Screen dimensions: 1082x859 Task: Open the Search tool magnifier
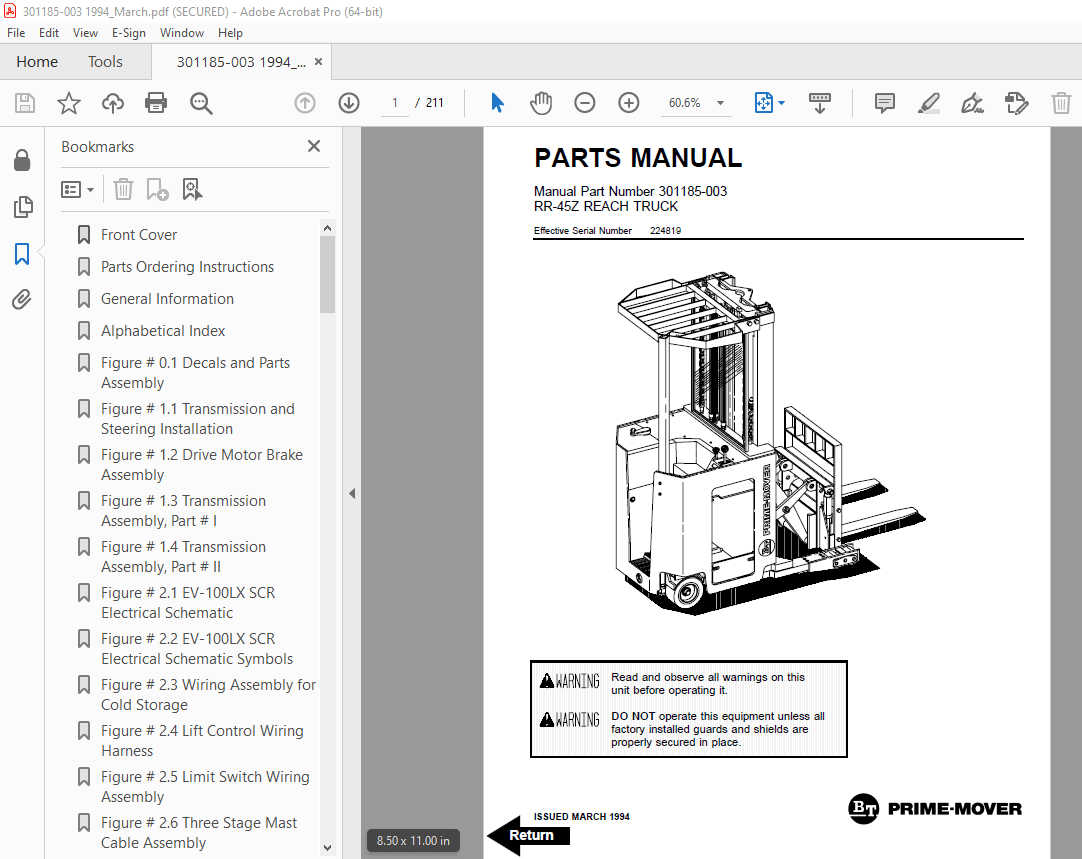pyautogui.click(x=200, y=102)
